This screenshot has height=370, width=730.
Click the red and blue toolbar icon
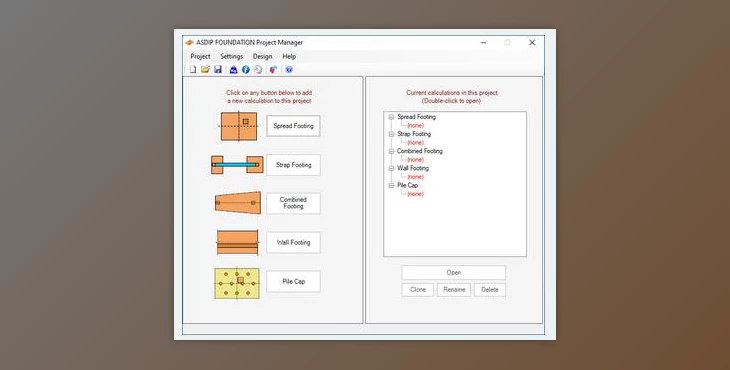(273, 69)
